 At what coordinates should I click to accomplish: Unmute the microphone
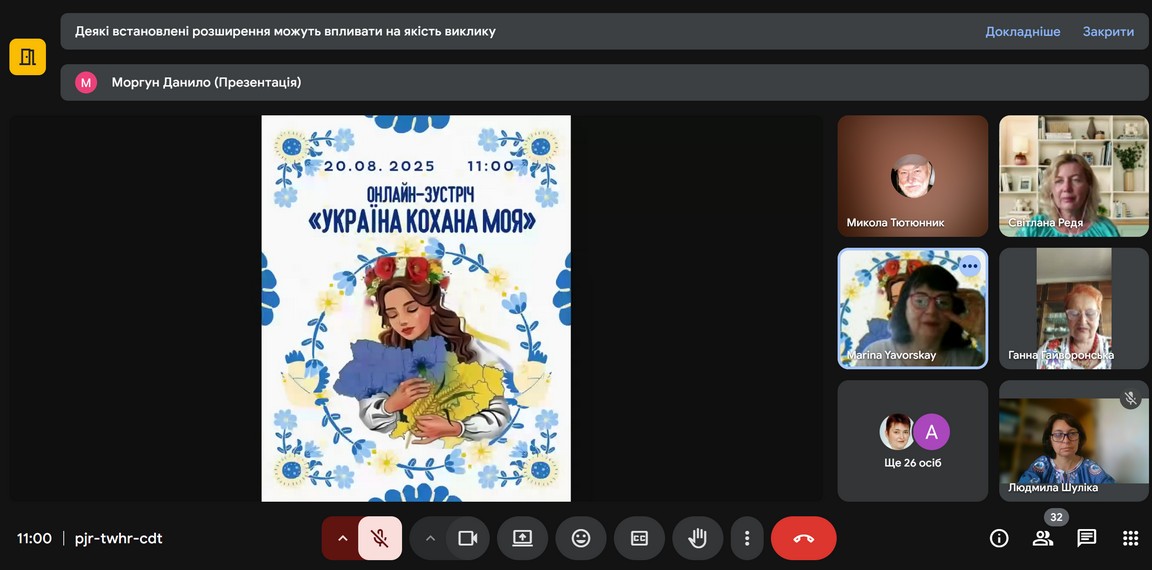coord(380,538)
